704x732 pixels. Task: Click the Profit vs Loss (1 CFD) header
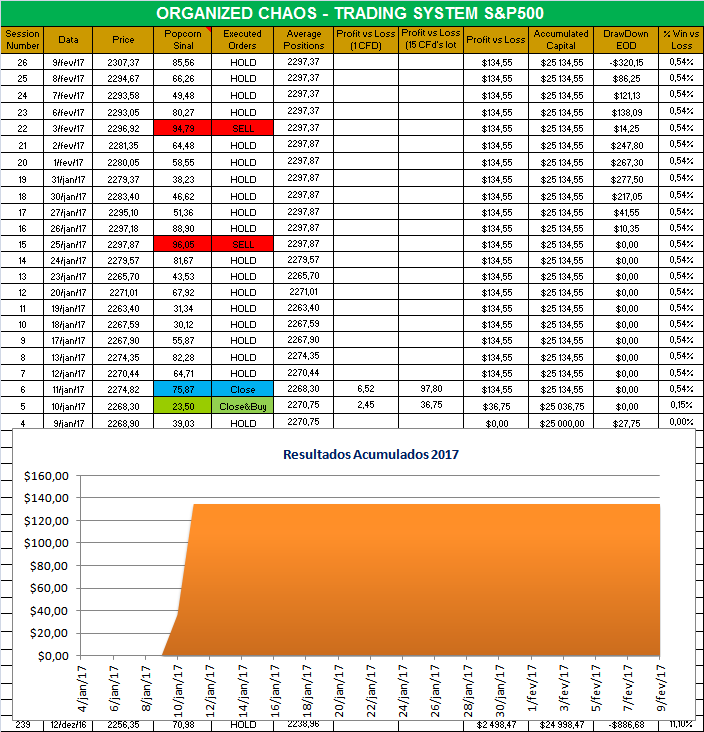coord(366,40)
